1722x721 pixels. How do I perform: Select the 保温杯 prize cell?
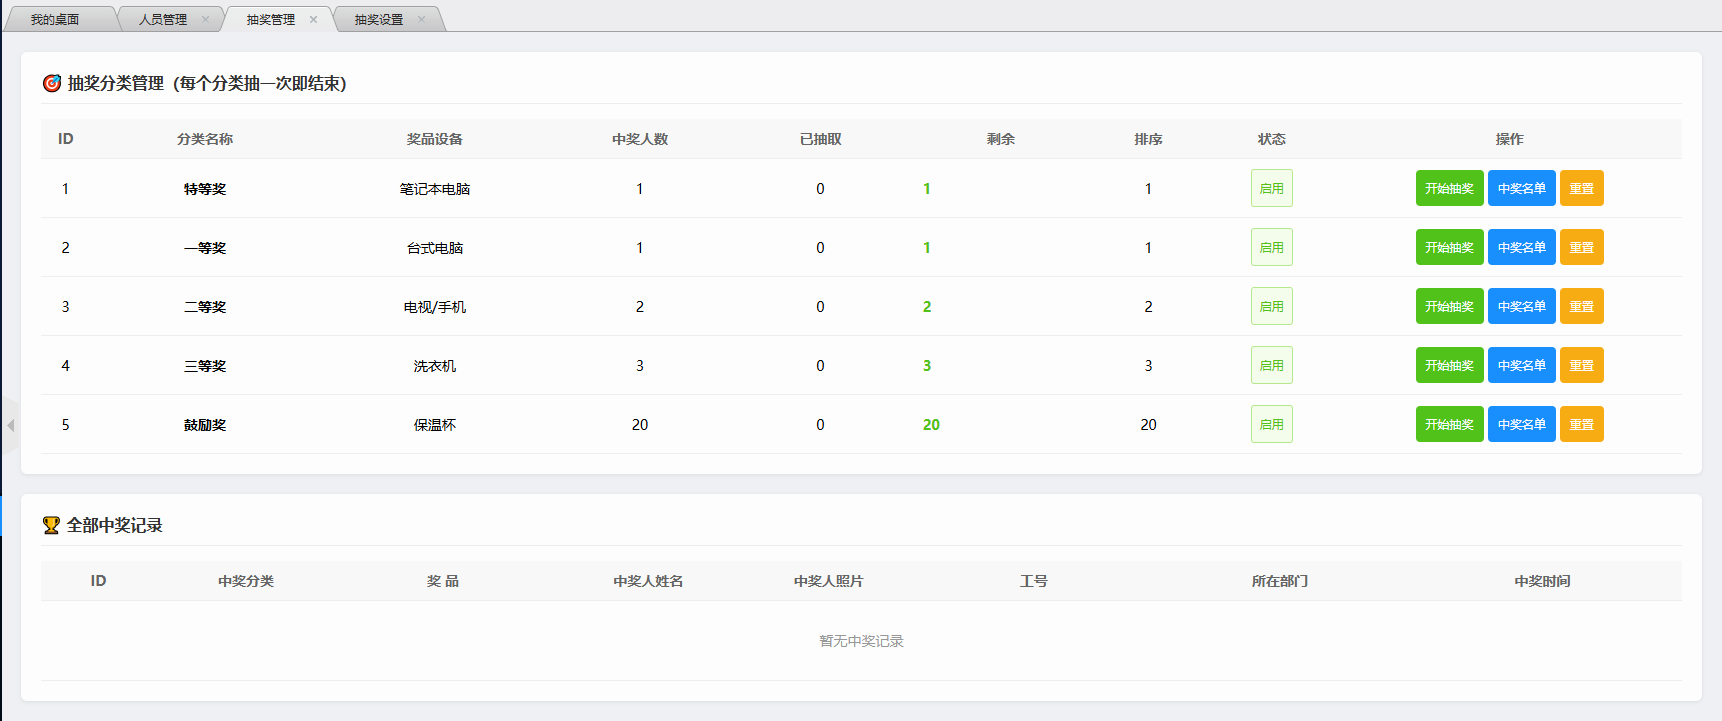435,425
